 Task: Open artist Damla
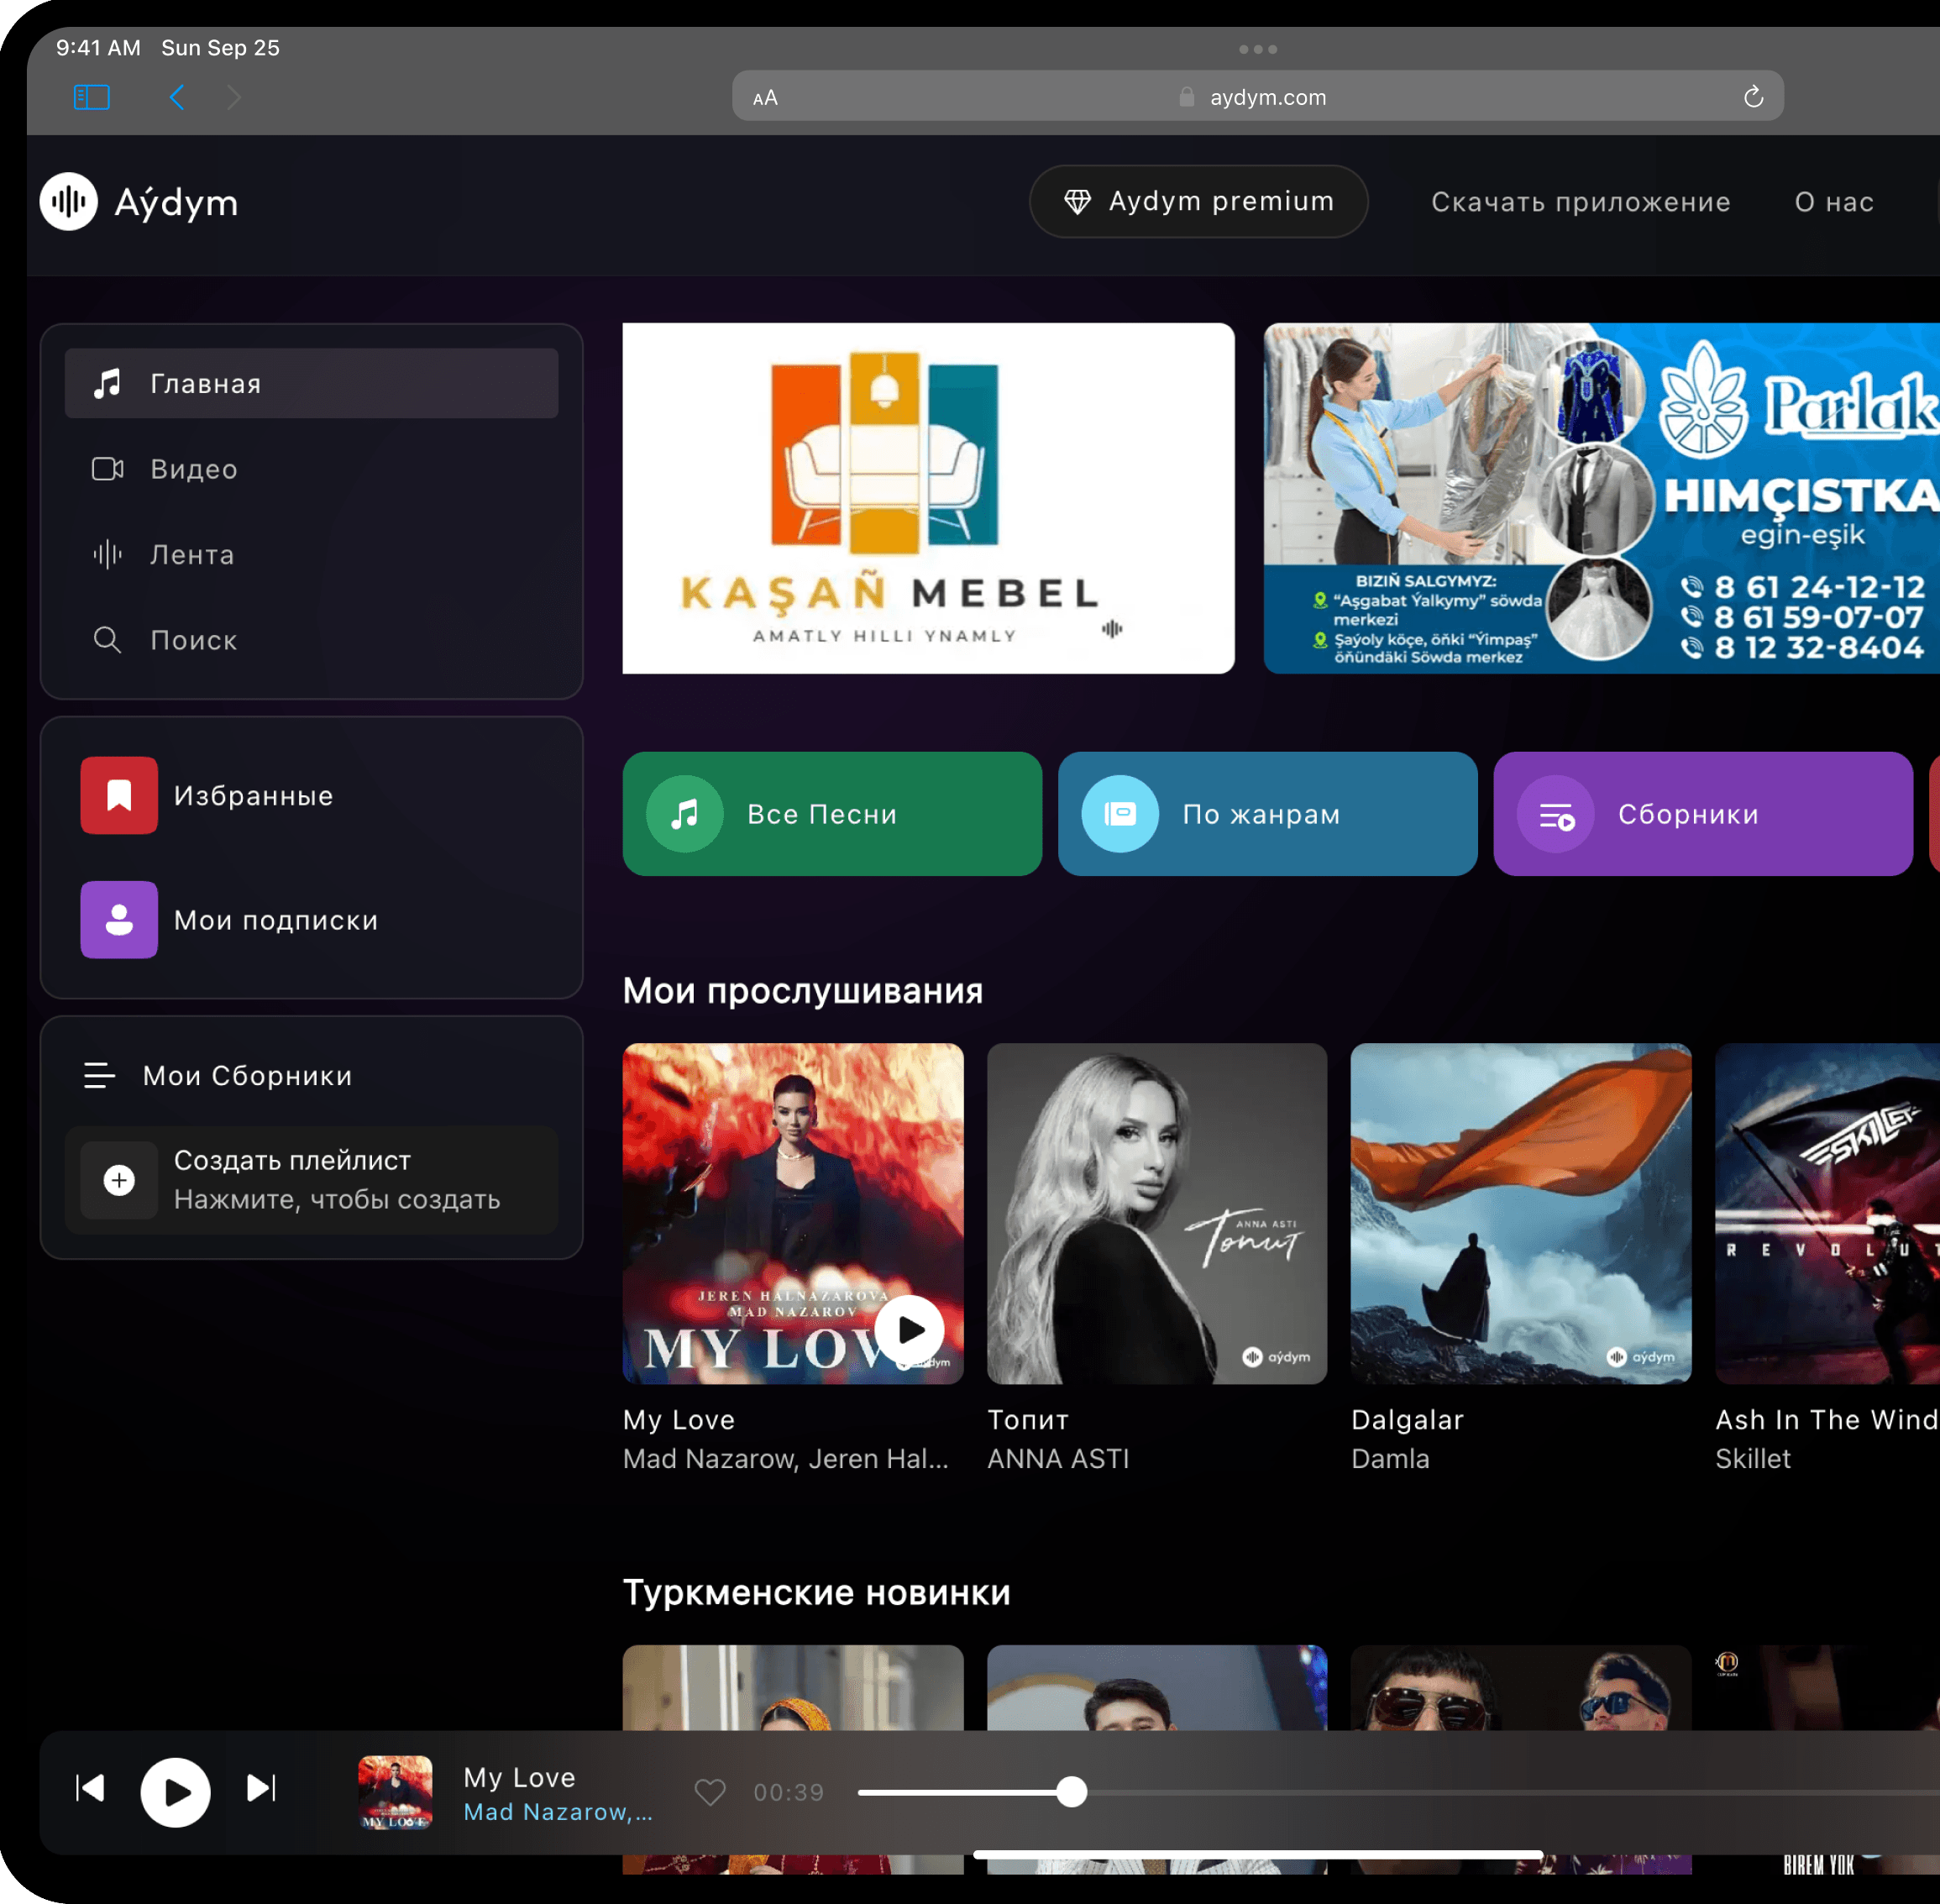tap(1390, 1459)
